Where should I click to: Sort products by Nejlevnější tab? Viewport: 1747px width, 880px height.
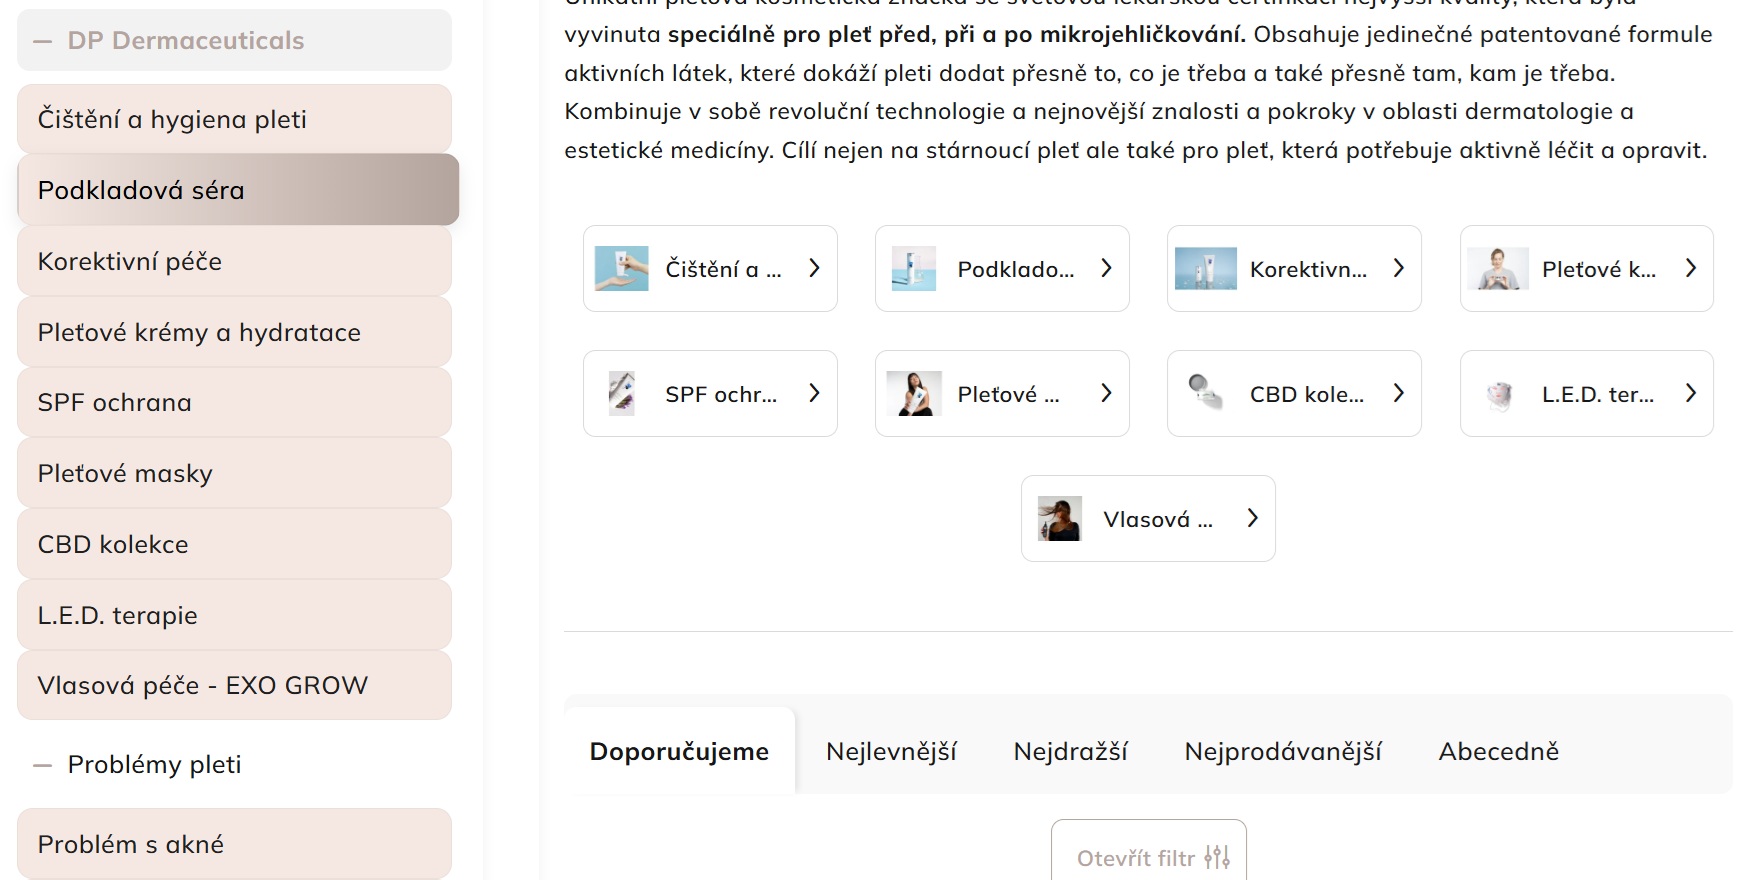click(x=890, y=751)
